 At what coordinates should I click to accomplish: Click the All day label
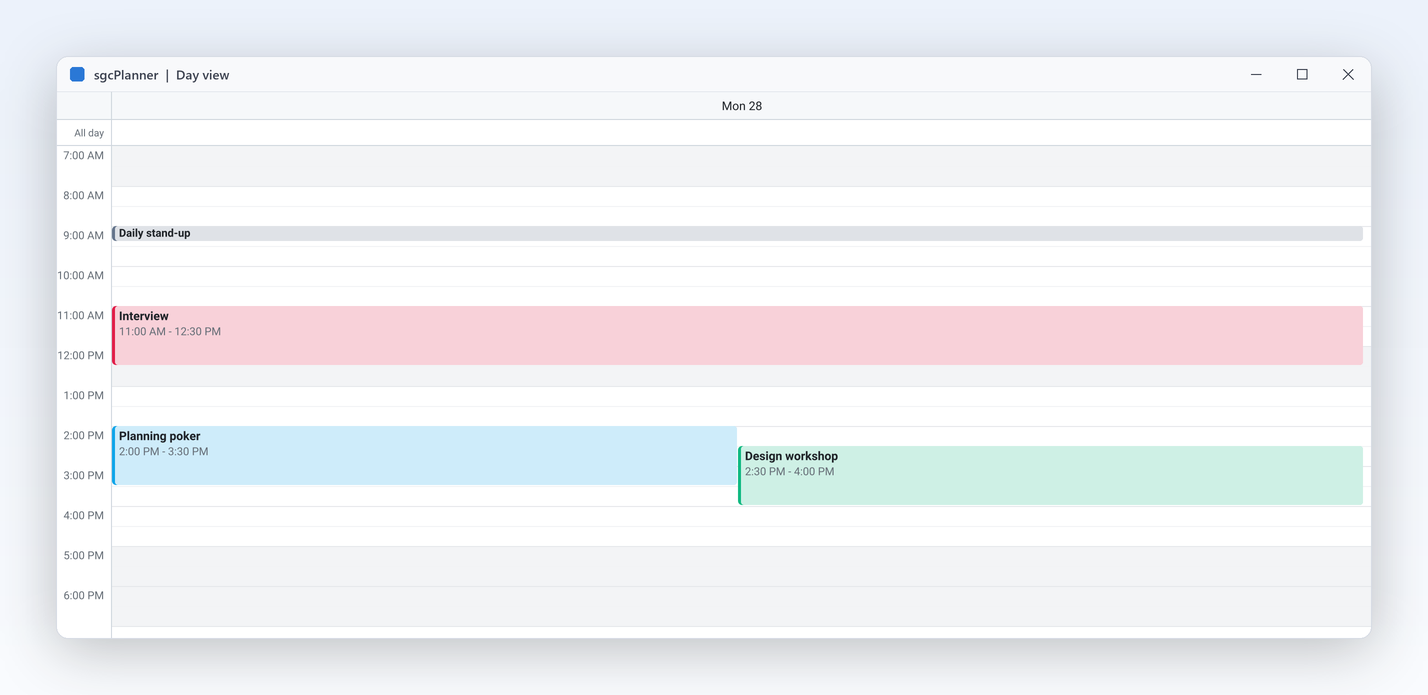[89, 133]
